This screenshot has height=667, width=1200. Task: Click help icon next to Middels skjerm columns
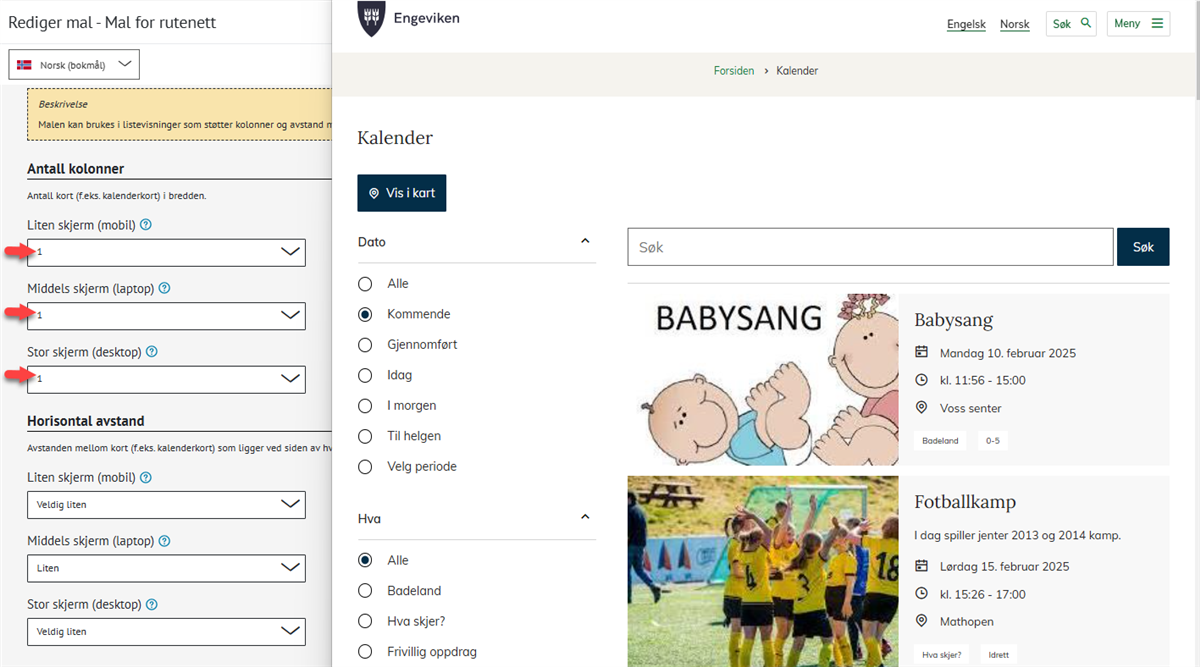[164, 288]
